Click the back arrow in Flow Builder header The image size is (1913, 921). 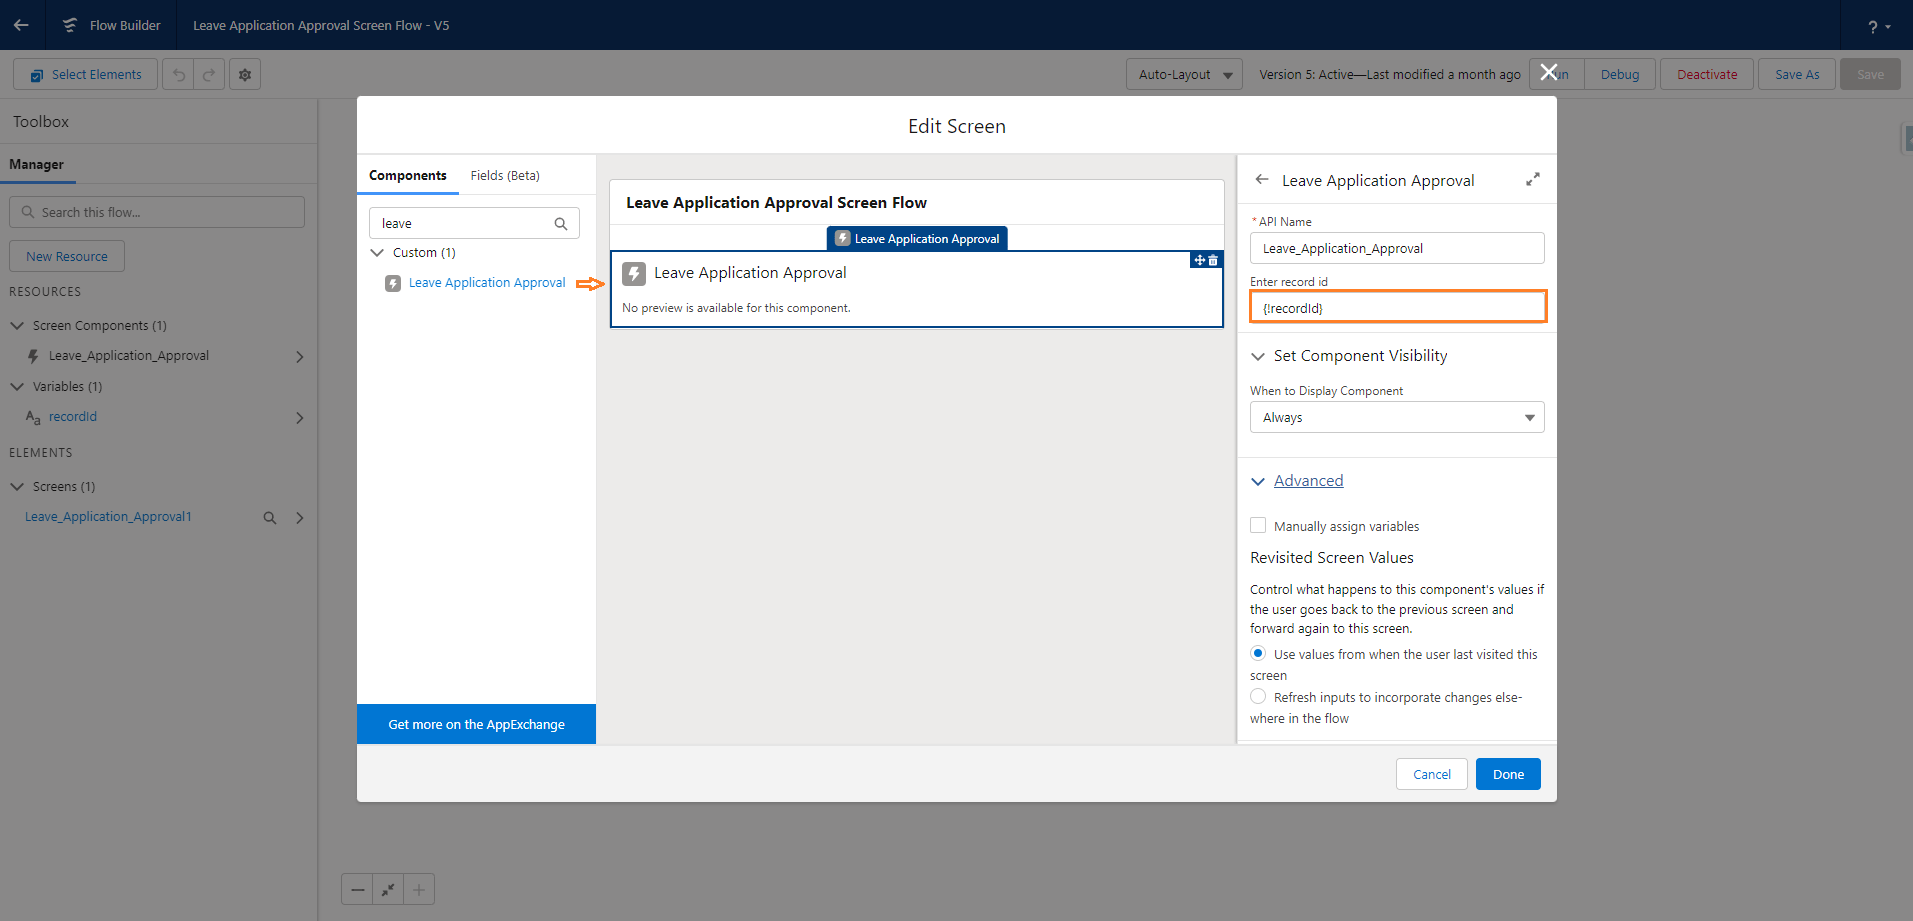click(21, 25)
